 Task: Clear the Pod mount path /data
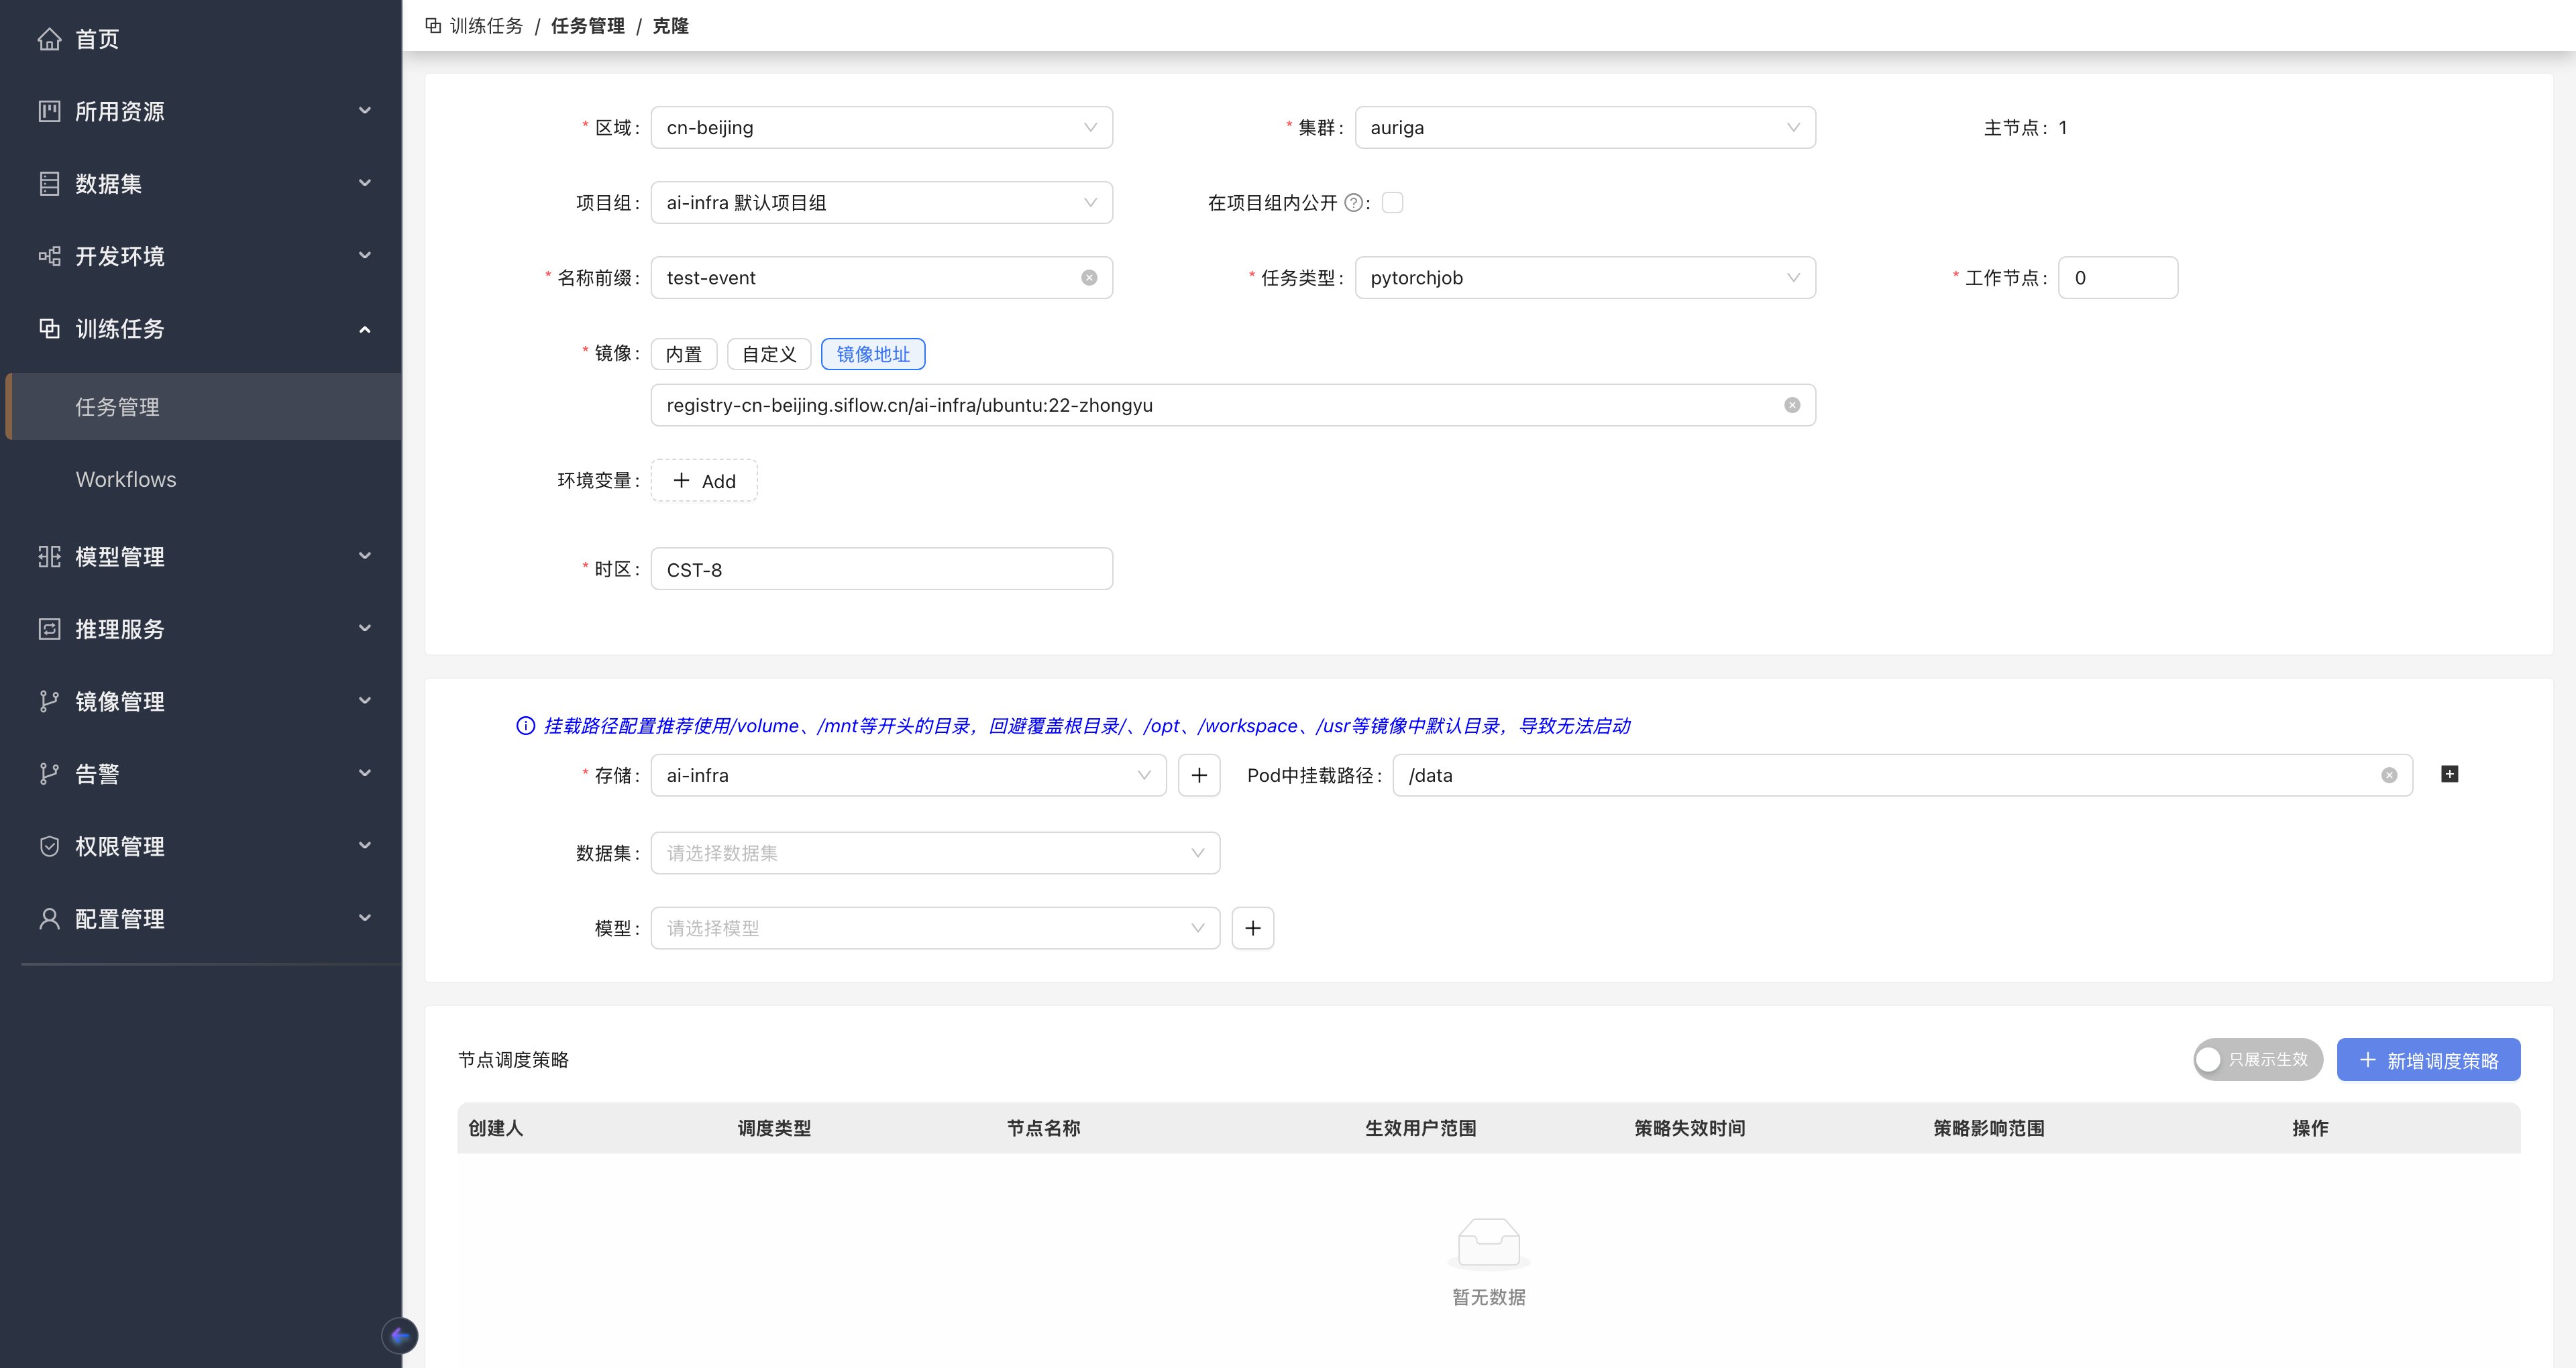pyautogui.click(x=2389, y=775)
